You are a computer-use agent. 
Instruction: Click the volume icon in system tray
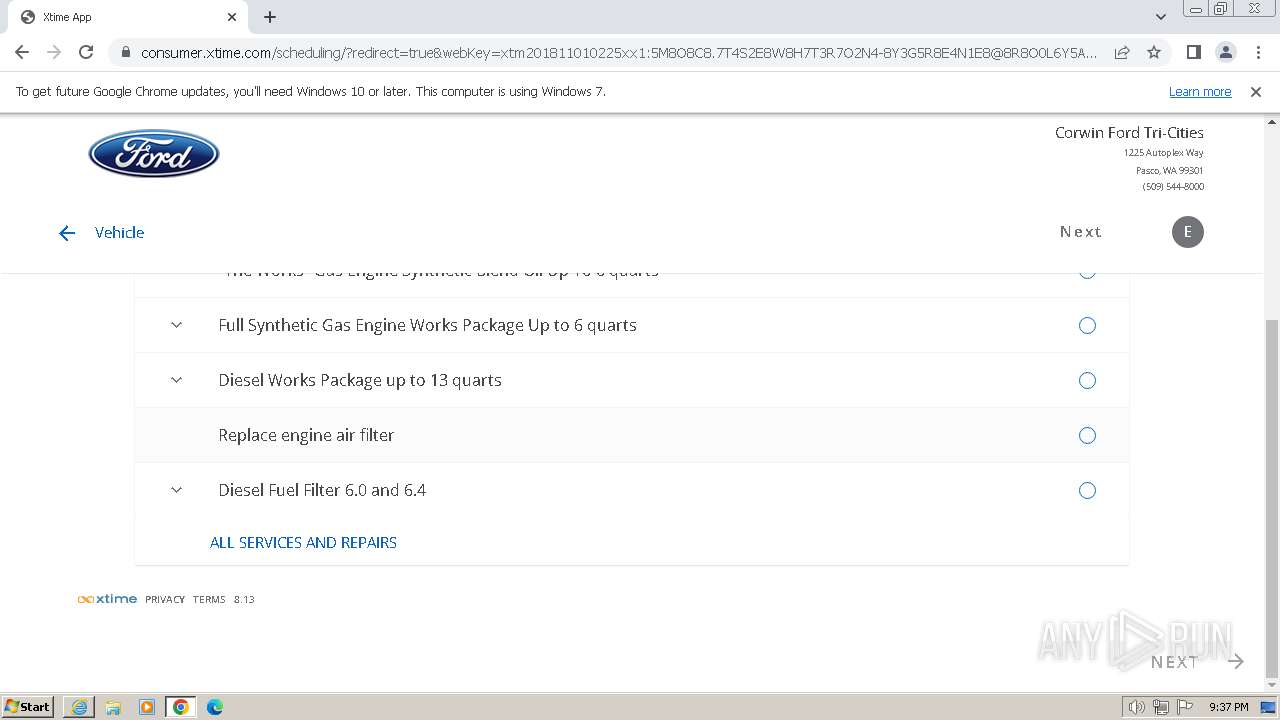pos(1137,707)
